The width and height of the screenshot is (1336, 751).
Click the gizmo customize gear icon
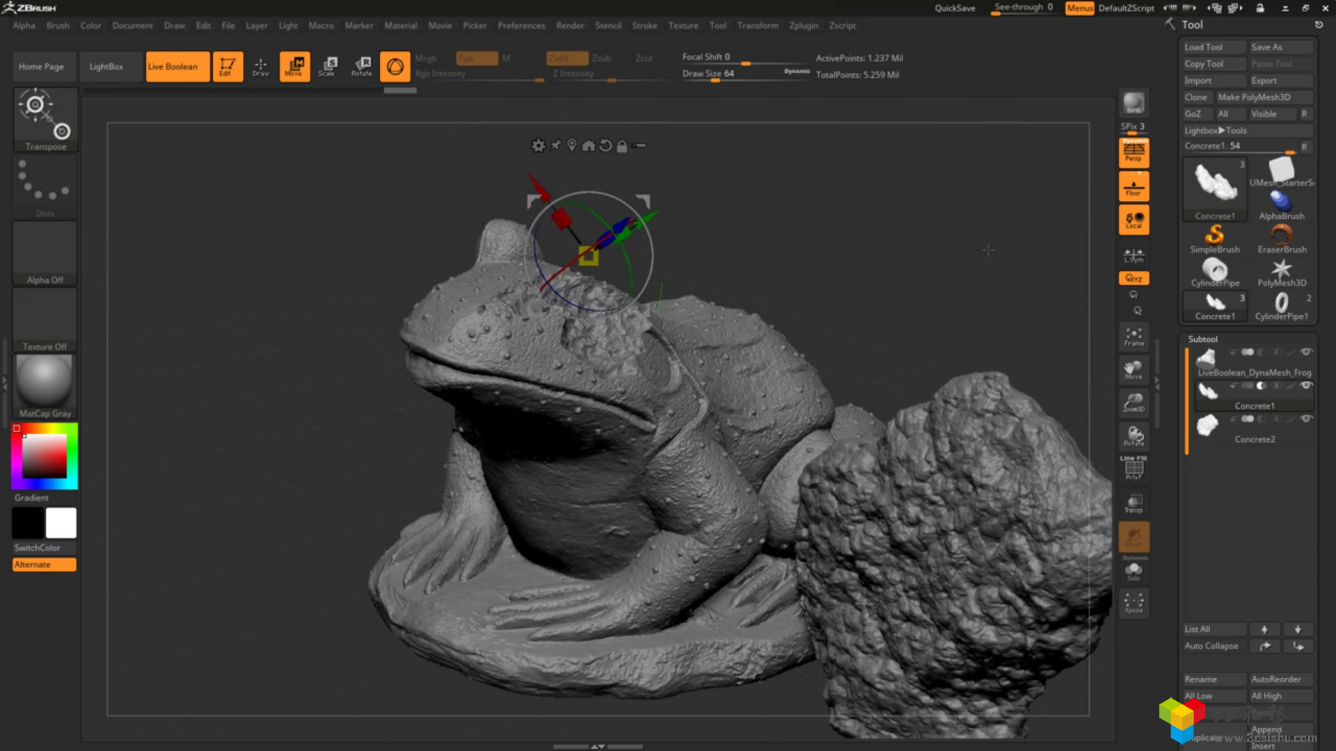pyautogui.click(x=538, y=146)
